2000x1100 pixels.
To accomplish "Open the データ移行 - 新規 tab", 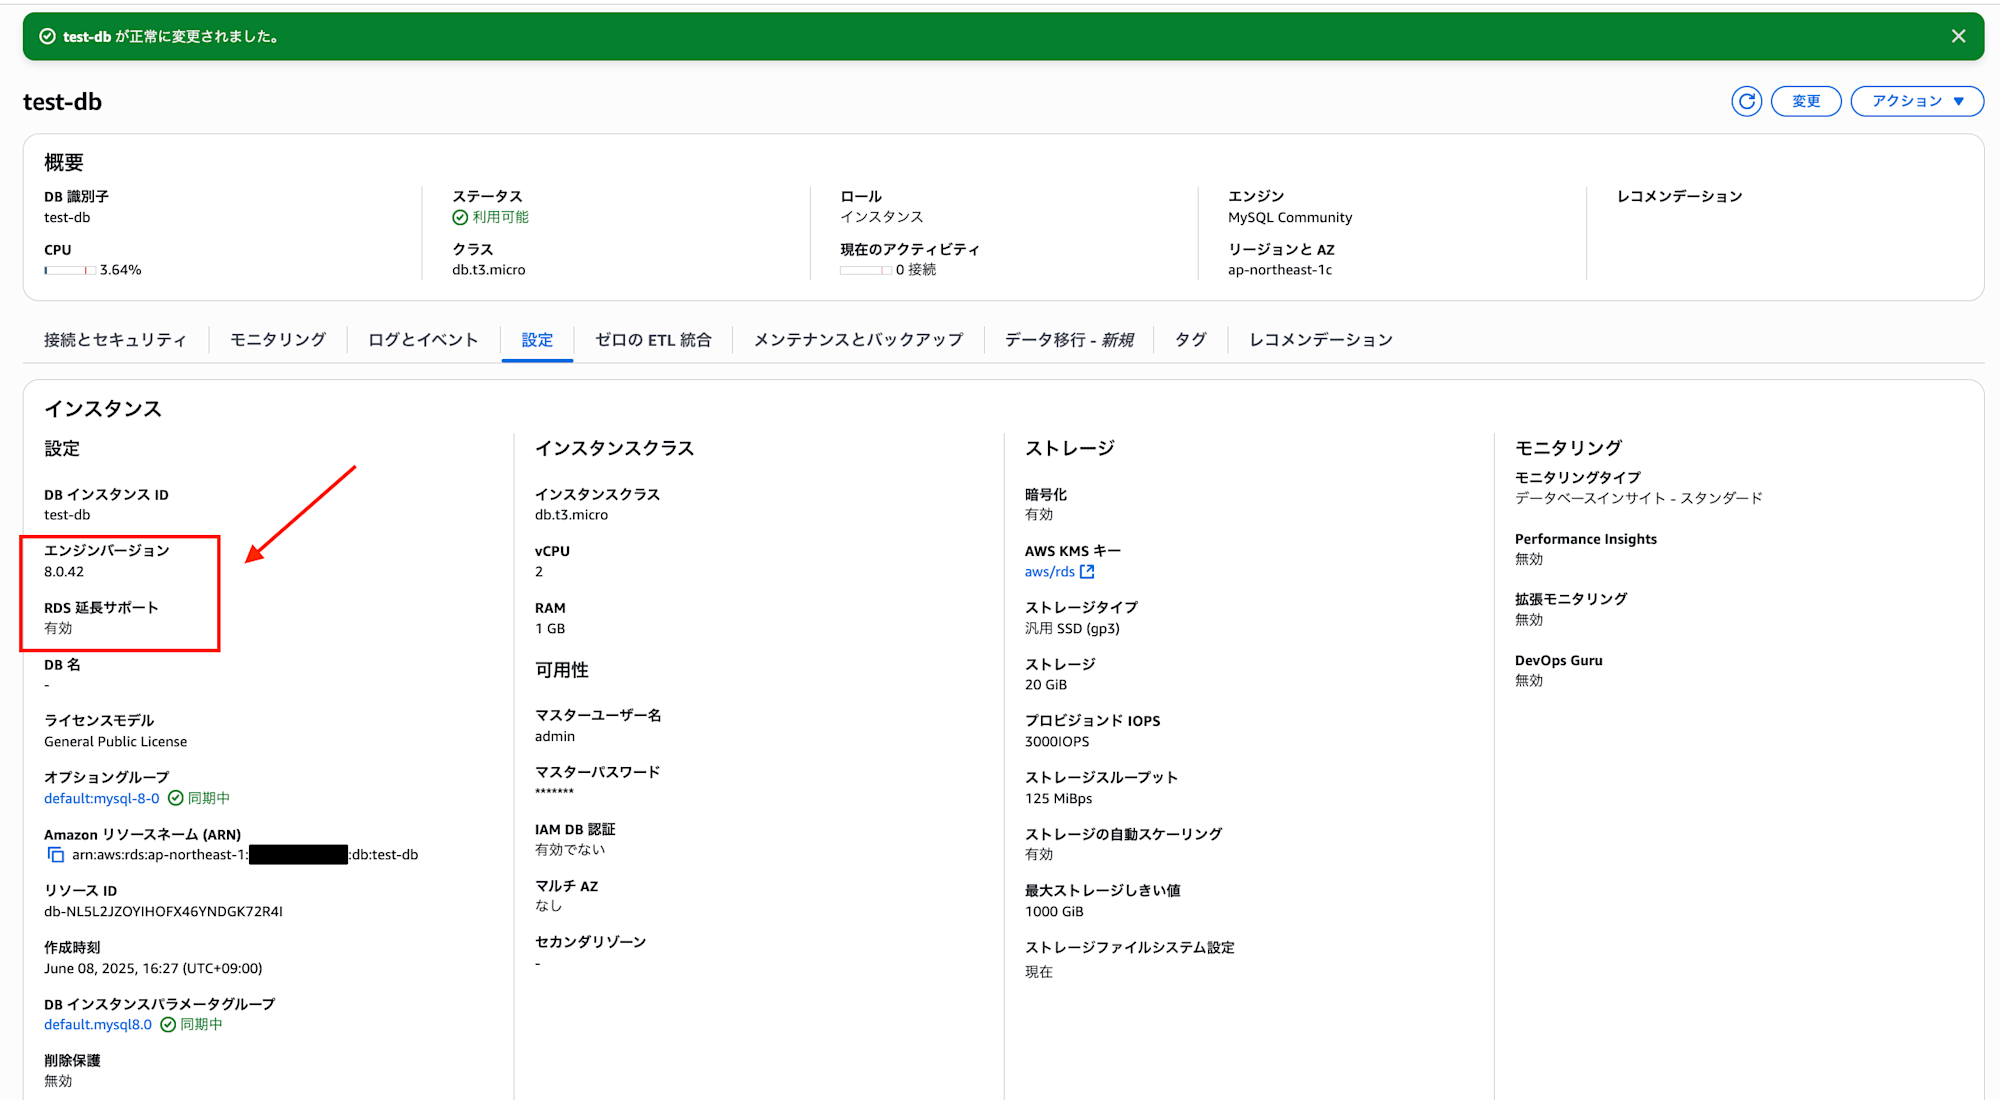I will 1069,340.
